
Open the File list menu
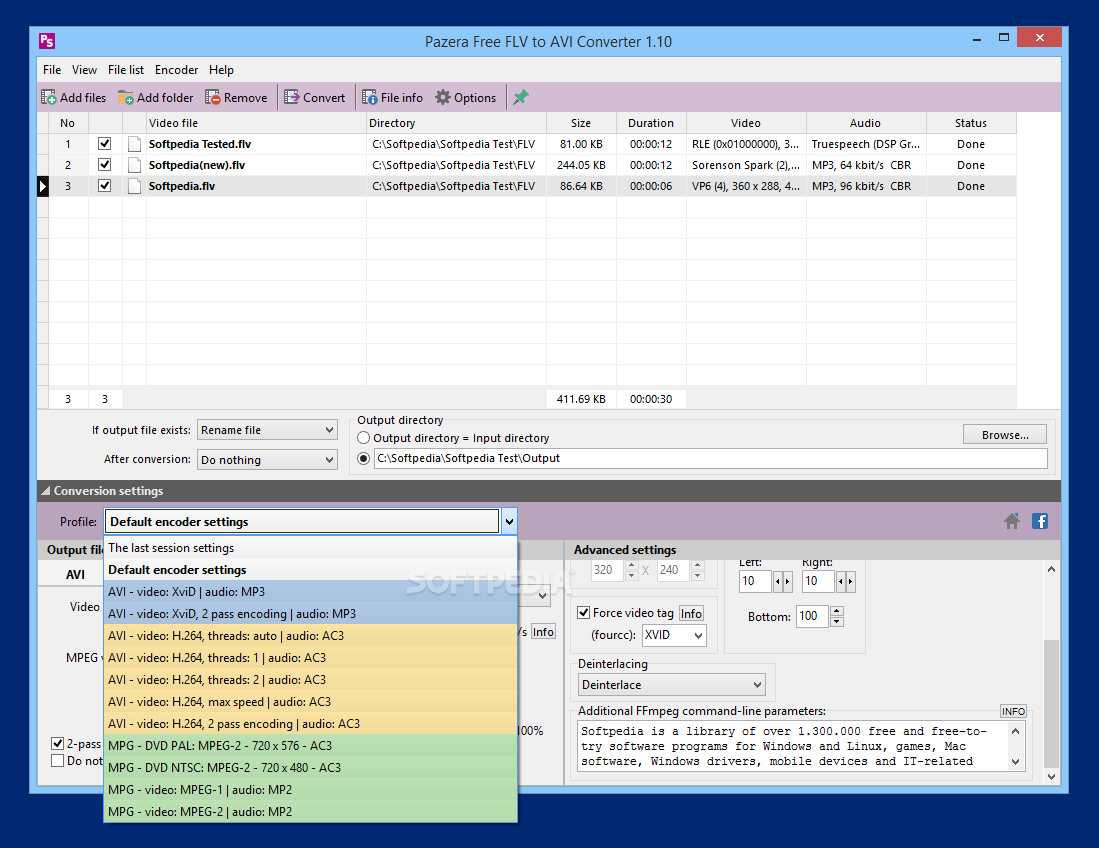pyautogui.click(x=126, y=69)
